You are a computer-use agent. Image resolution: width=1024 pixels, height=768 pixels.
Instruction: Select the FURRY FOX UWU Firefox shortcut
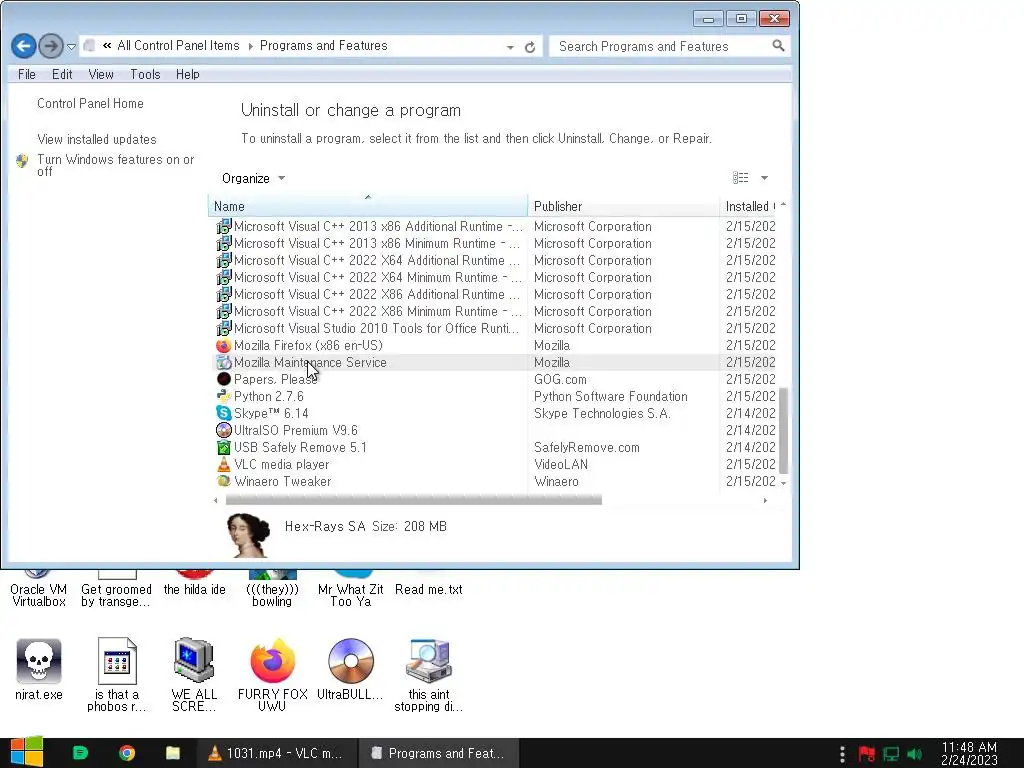(x=272, y=675)
